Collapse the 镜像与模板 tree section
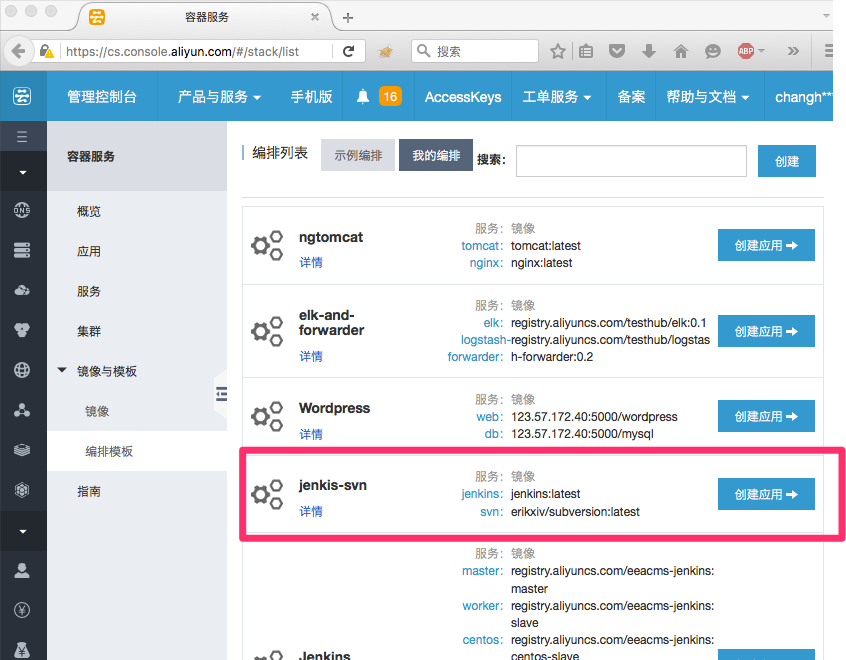The width and height of the screenshot is (846, 660). [x=62, y=370]
